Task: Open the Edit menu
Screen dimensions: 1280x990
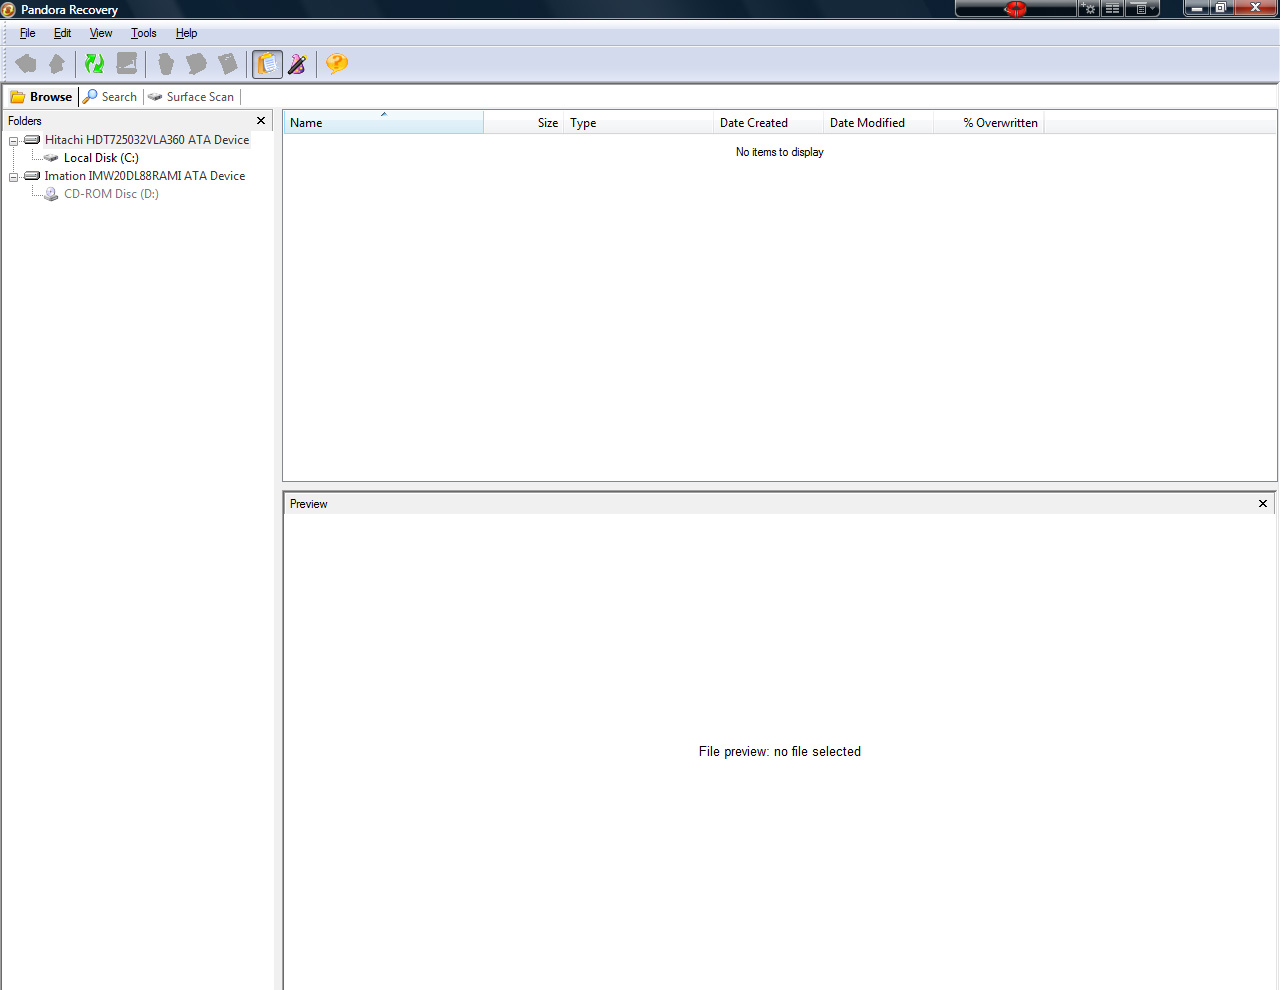Action: click(63, 33)
